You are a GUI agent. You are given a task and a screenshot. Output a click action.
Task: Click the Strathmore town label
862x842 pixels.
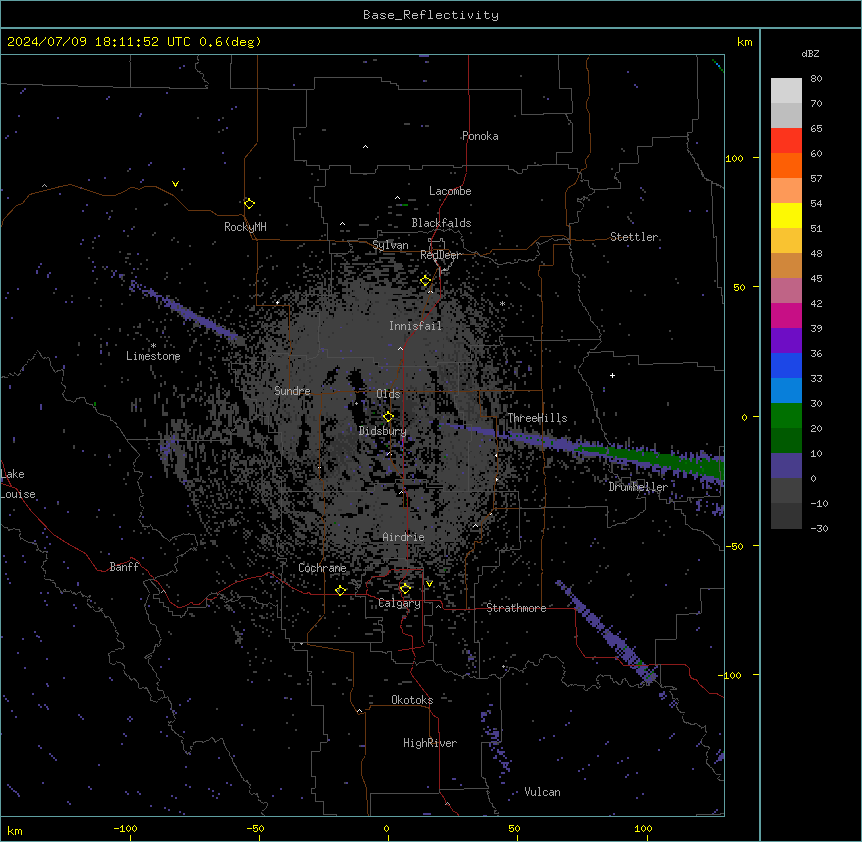[516, 608]
